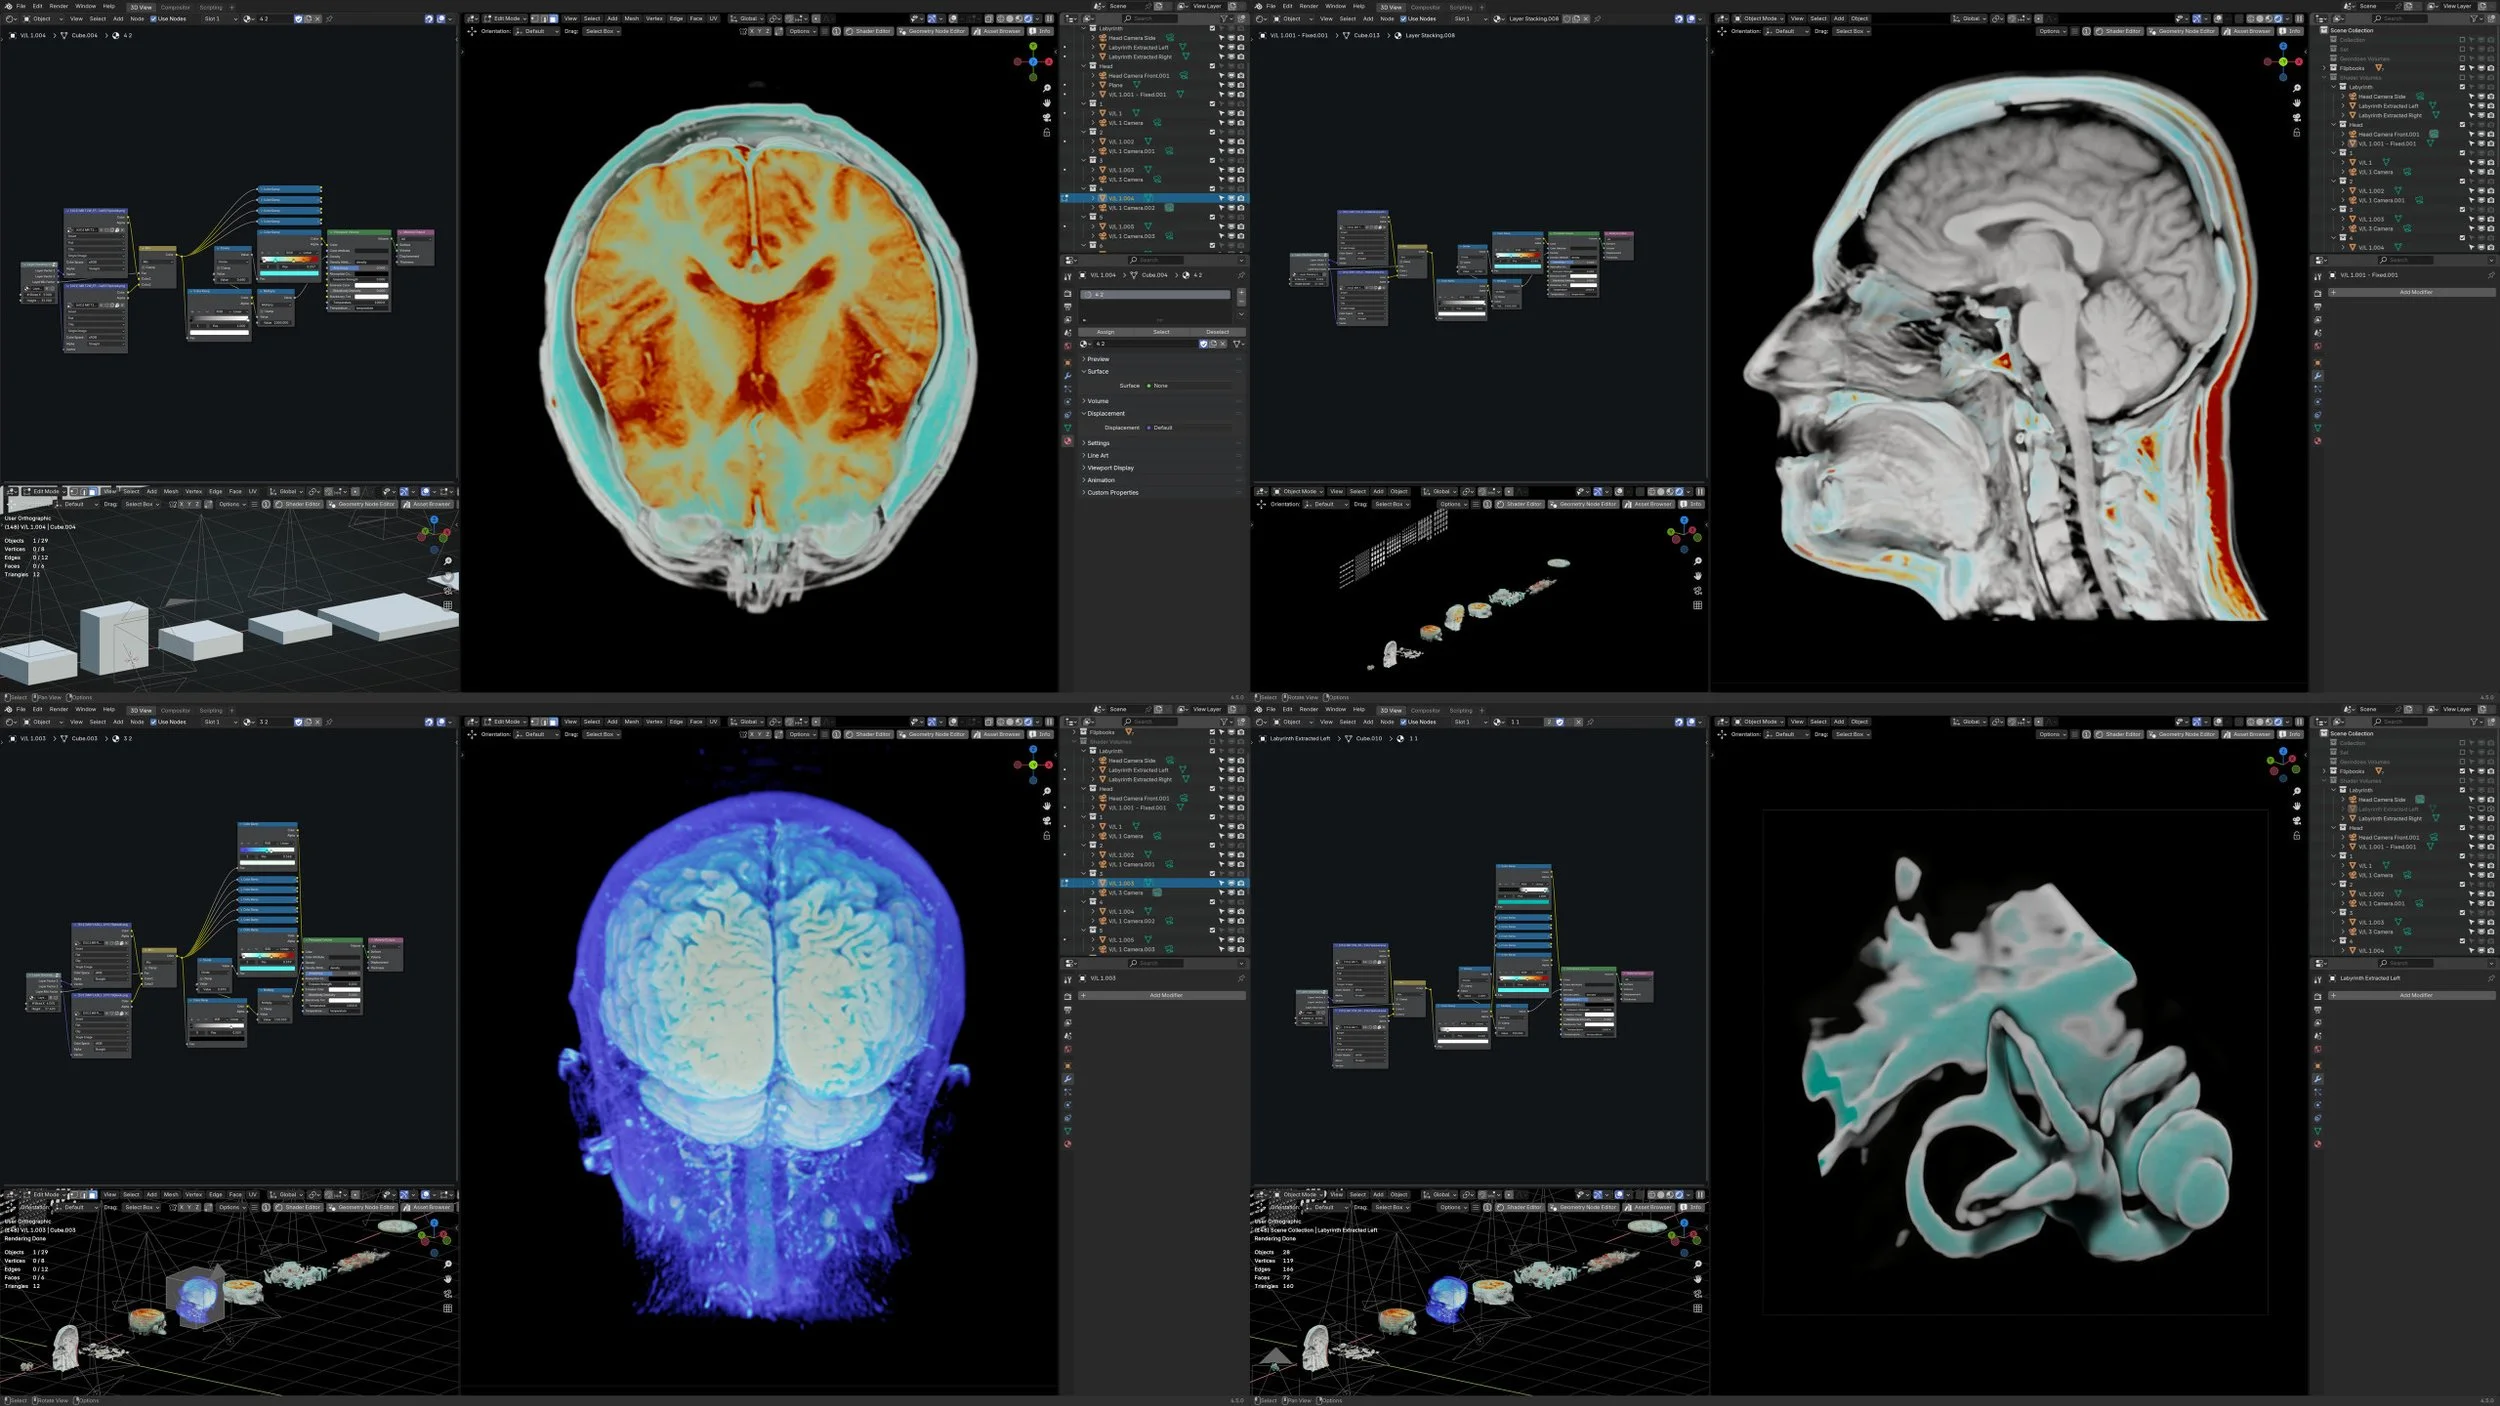The height and width of the screenshot is (1406, 2500).
Task: Click color ramp gradient in side-view head node editor
Action: click(1517, 254)
